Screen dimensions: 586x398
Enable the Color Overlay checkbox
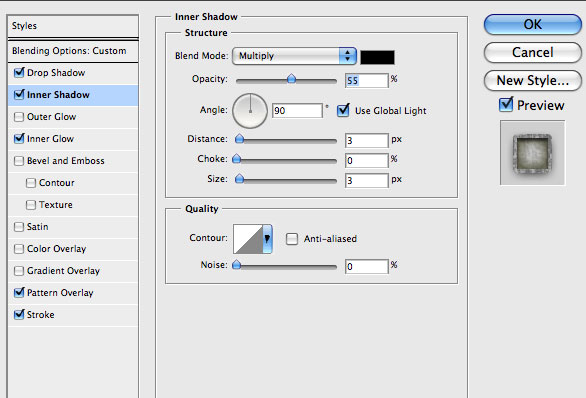[19, 249]
